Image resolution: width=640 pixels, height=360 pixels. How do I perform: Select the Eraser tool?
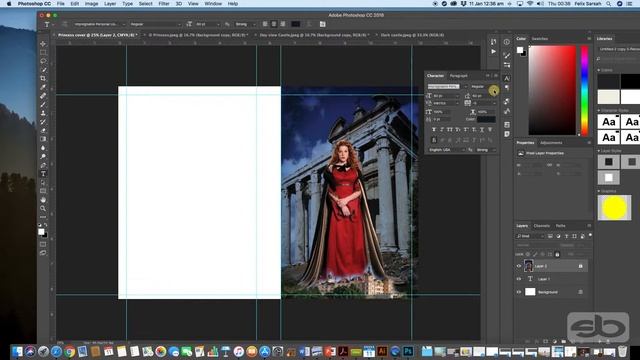(43, 130)
